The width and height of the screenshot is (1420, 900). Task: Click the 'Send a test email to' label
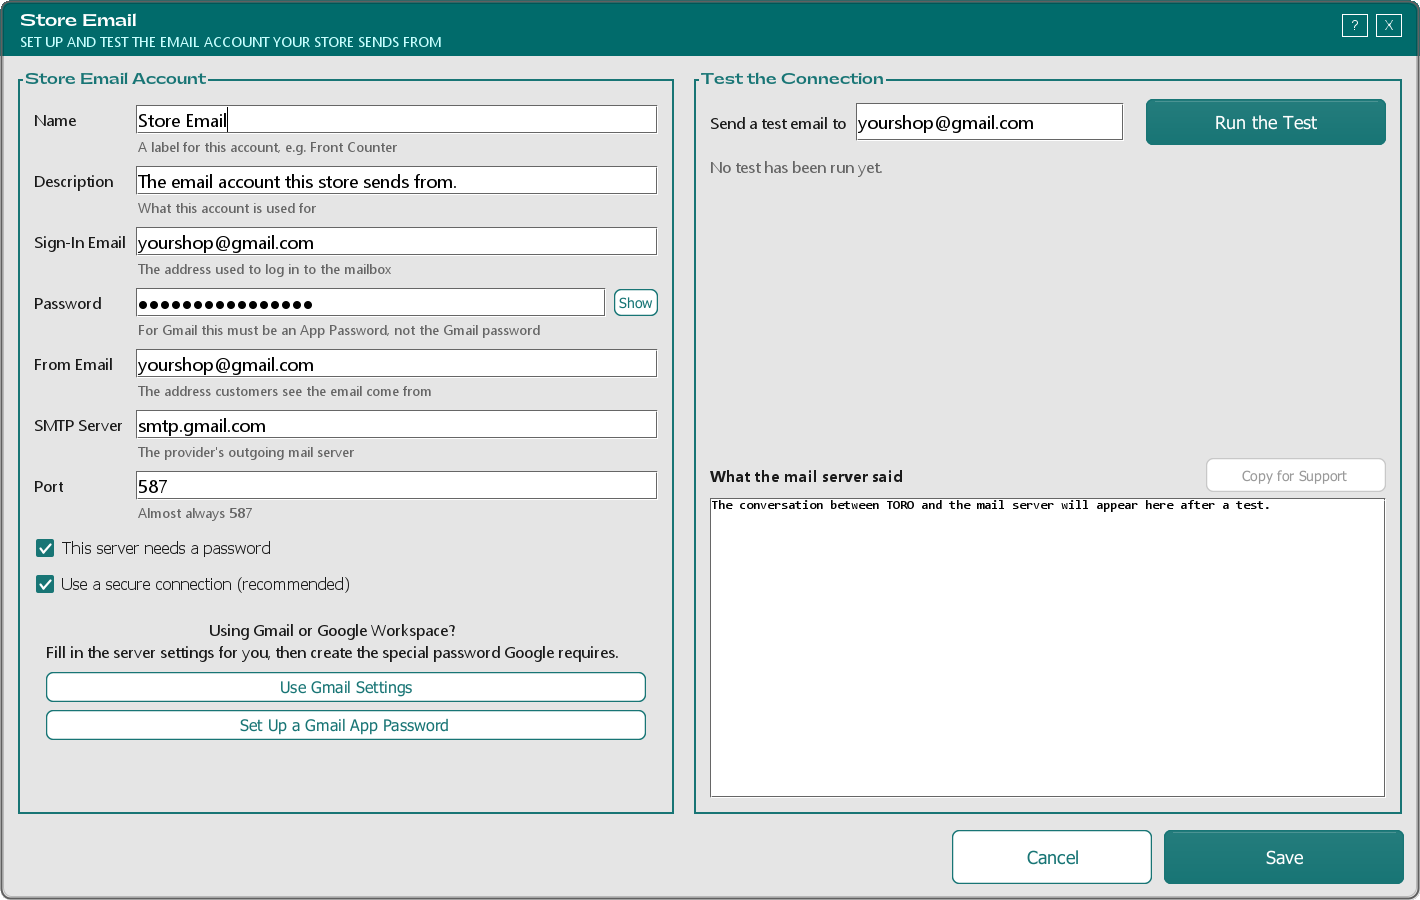coord(778,124)
